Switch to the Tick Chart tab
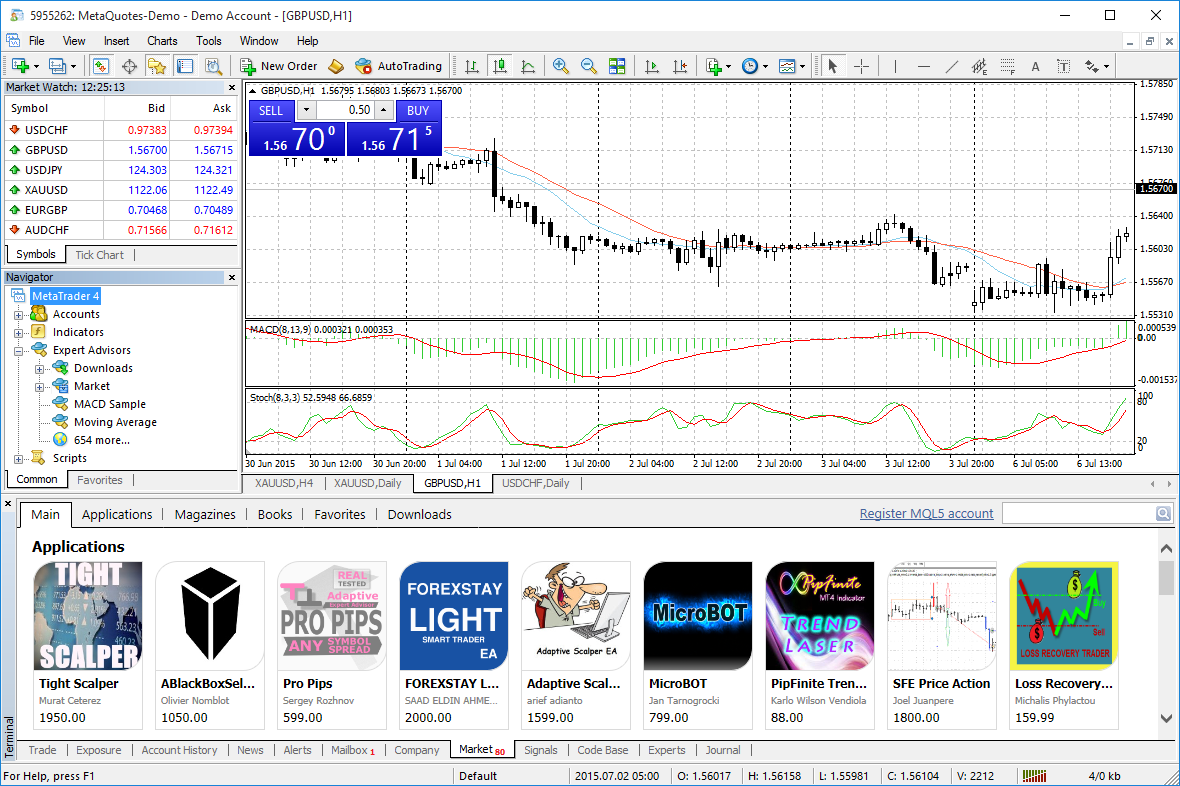Image resolution: width=1180 pixels, height=786 pixels. coord(99,254)
